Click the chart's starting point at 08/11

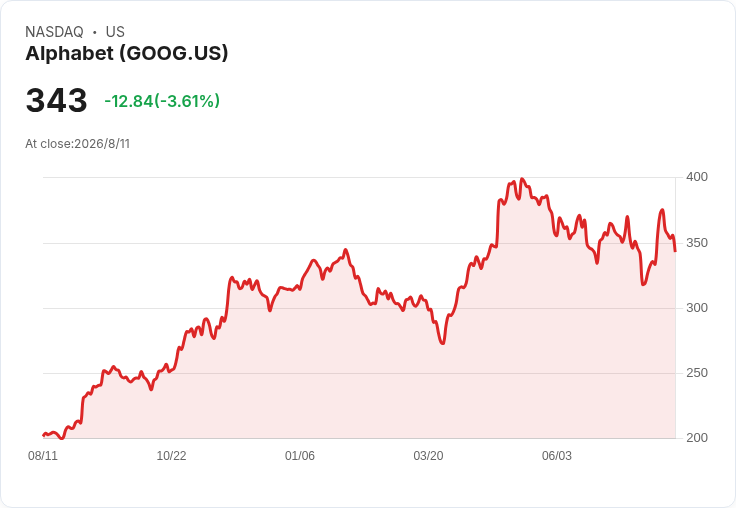click(44, 435)
